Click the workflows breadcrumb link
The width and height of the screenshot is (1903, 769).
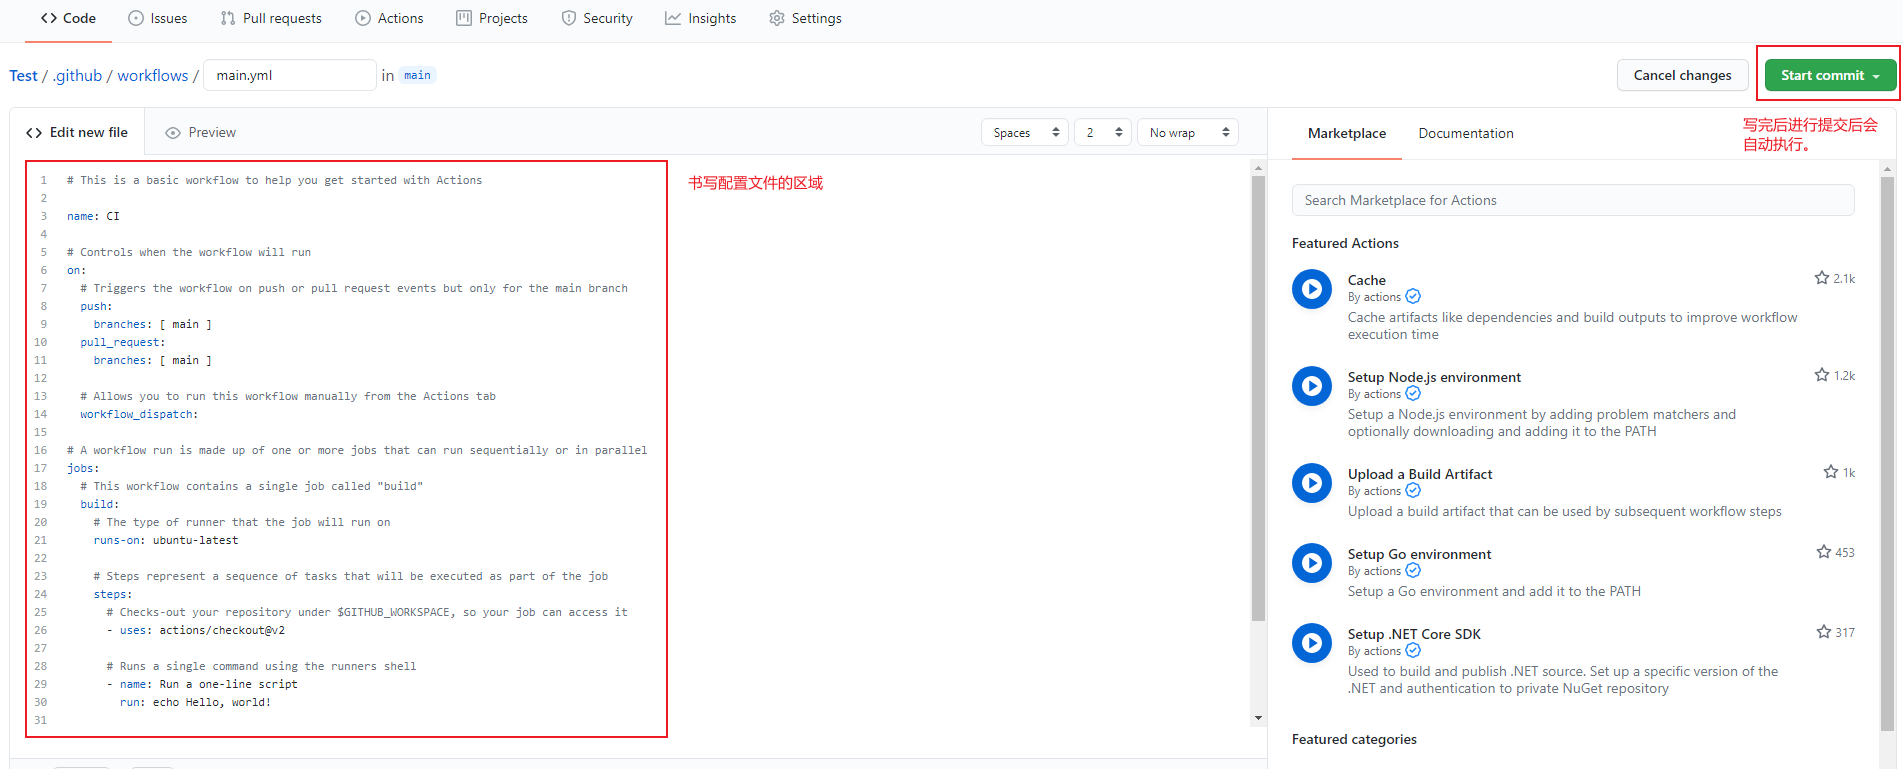(152, 75)
